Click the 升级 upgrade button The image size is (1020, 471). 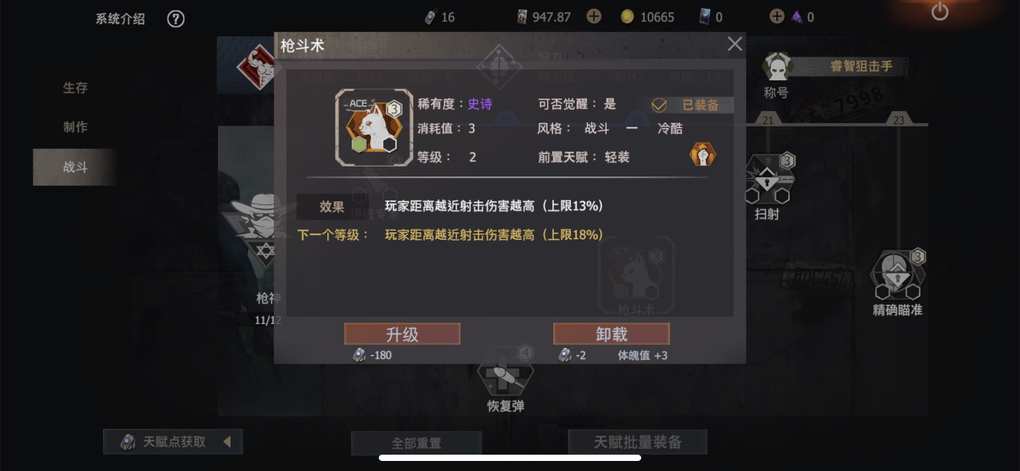402,334
